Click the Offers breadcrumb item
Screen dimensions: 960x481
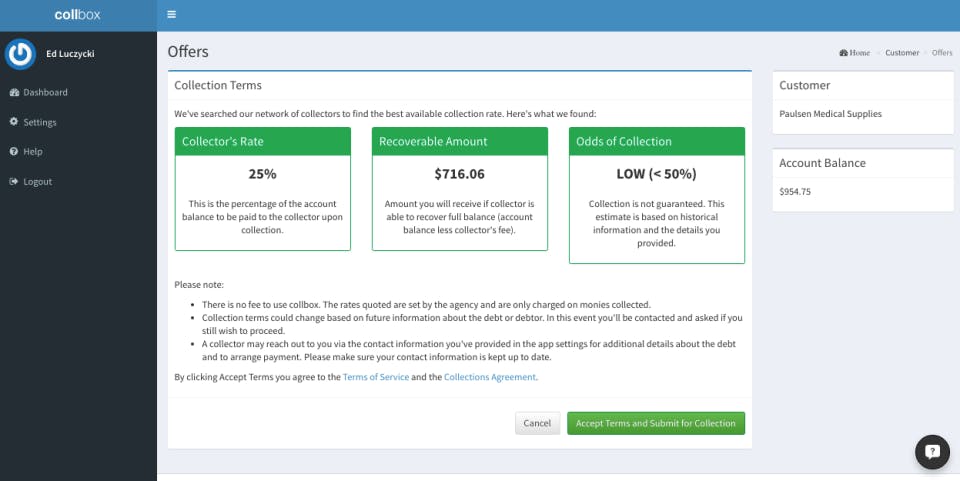942,53
